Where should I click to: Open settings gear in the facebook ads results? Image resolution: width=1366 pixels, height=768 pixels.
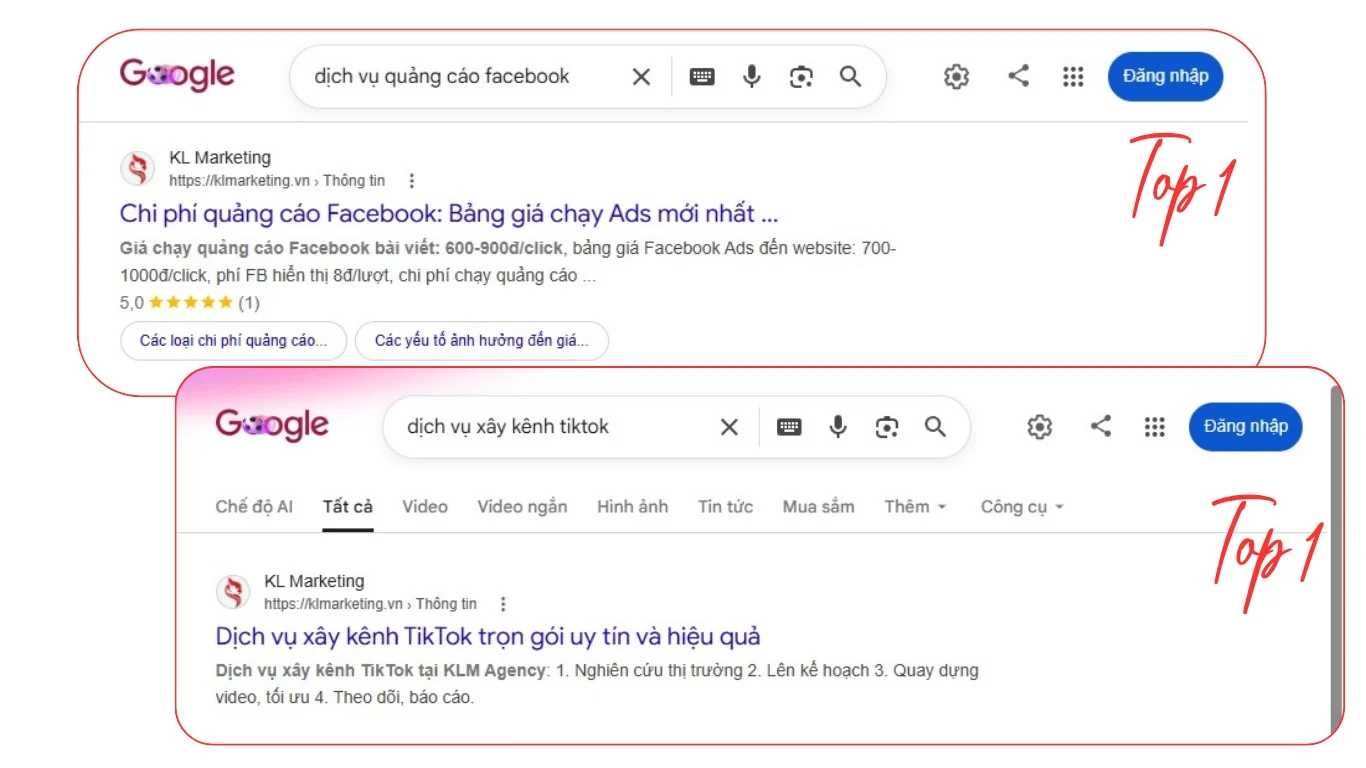click(957, 76)
